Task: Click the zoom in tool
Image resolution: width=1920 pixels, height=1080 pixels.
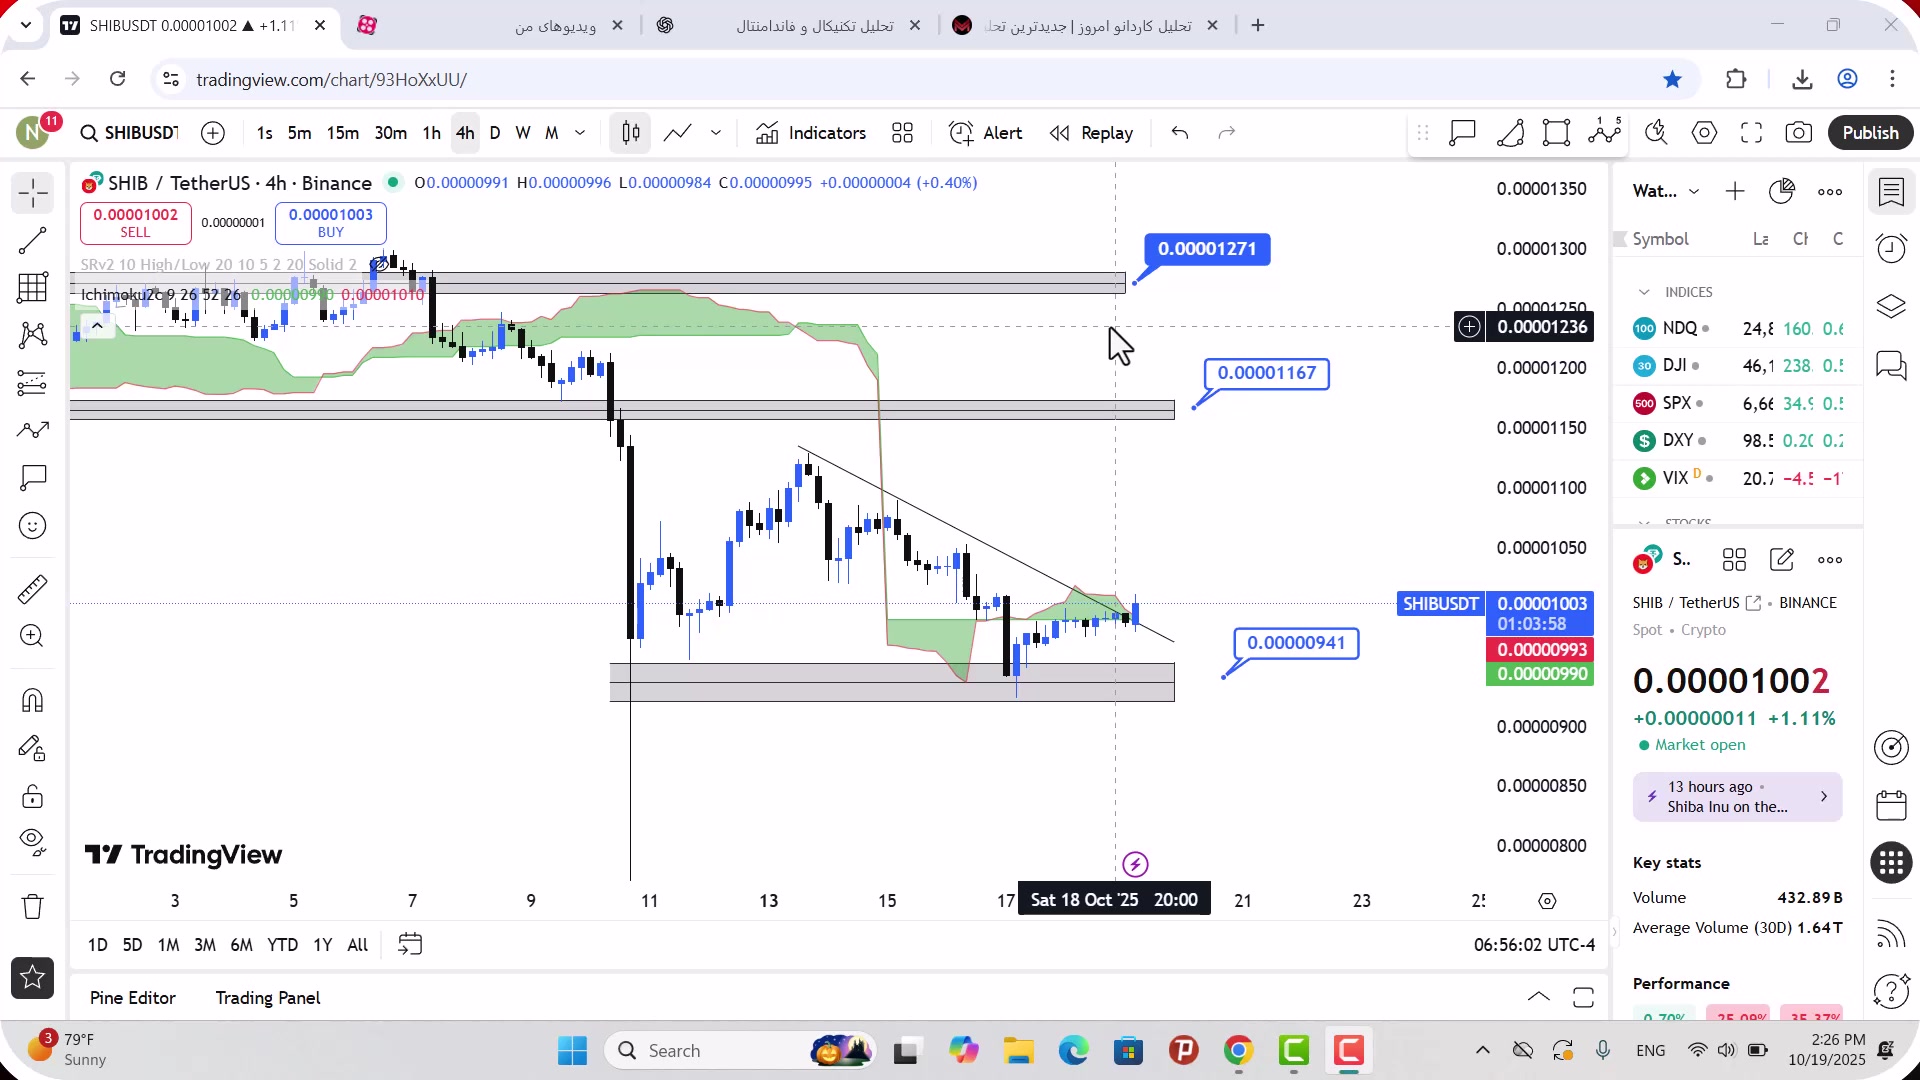Action: [x=32, y=637]
